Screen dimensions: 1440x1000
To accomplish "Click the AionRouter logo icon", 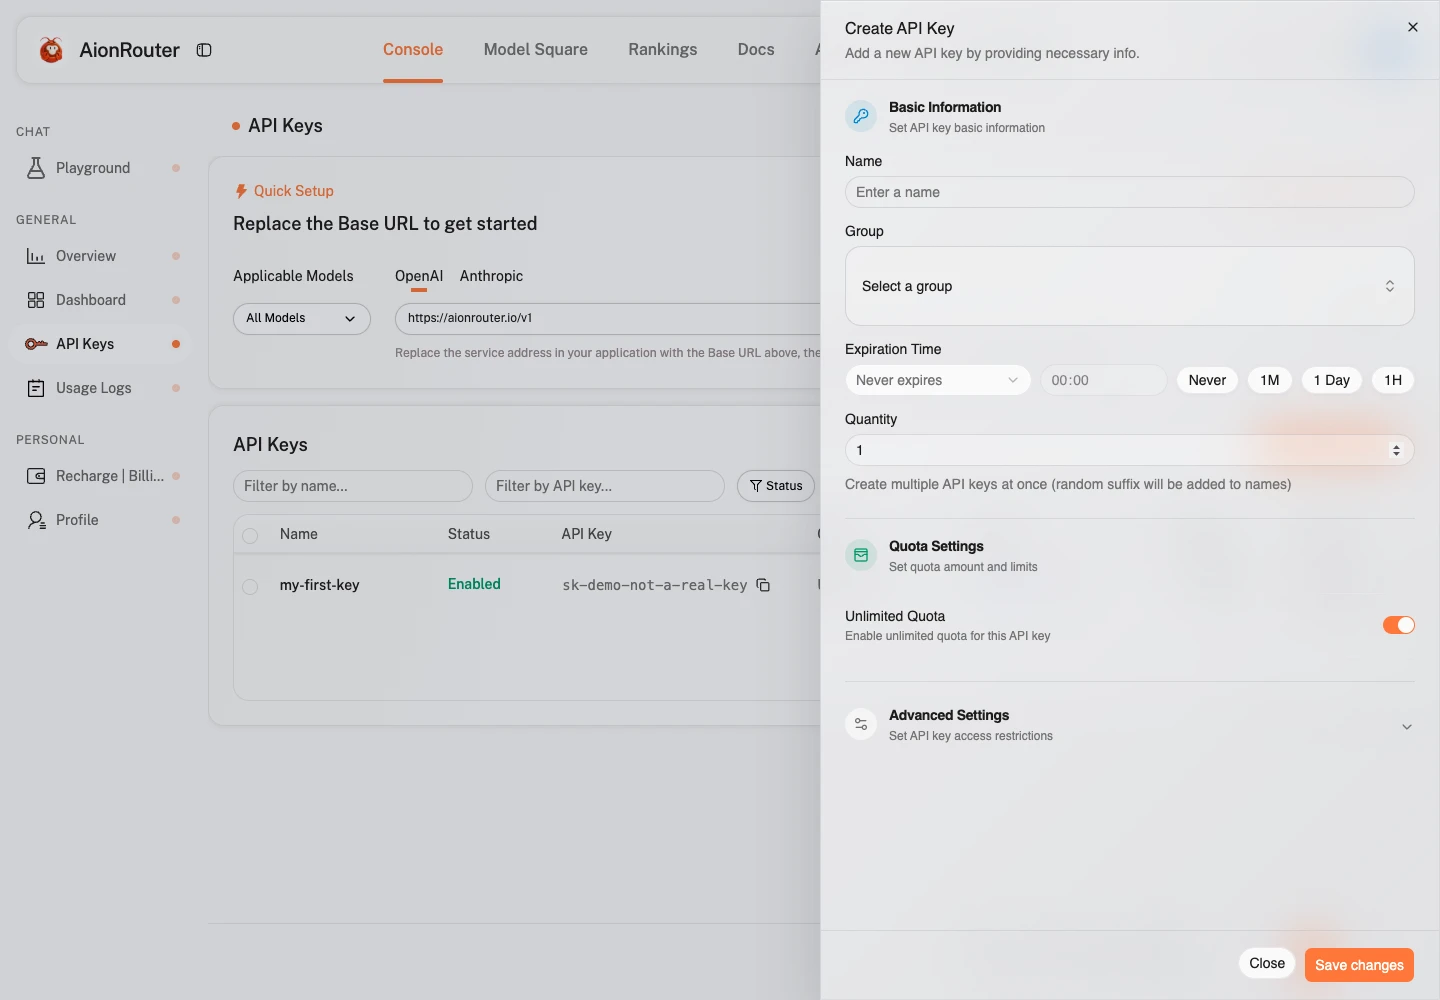I will tap(51, 49).
